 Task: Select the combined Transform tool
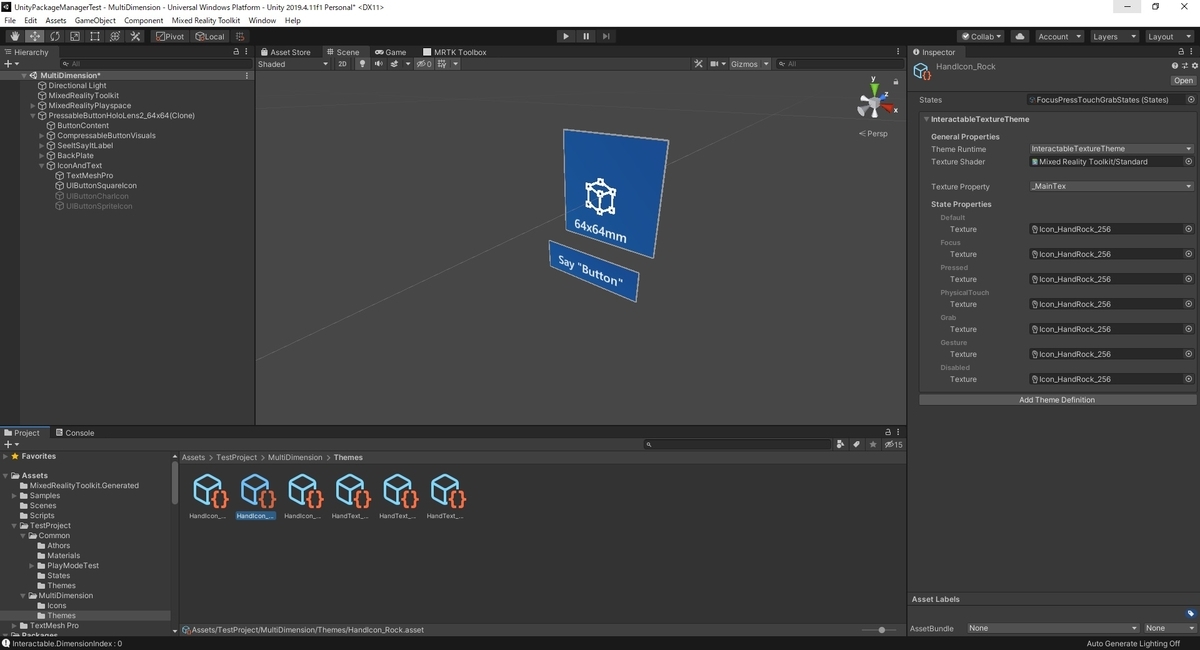coord(115,36)
